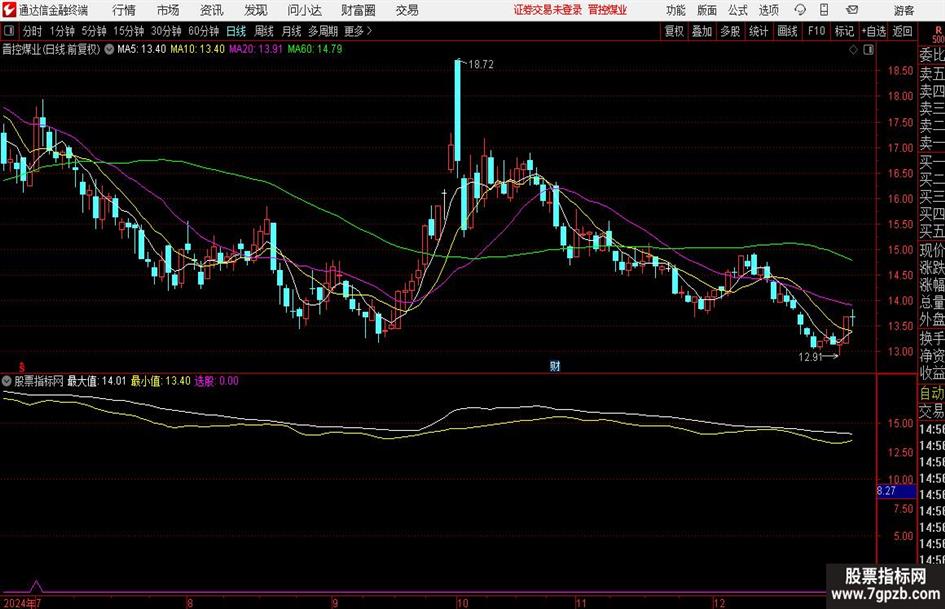Switch to 30分钟 period

click(x=166, y=31)
